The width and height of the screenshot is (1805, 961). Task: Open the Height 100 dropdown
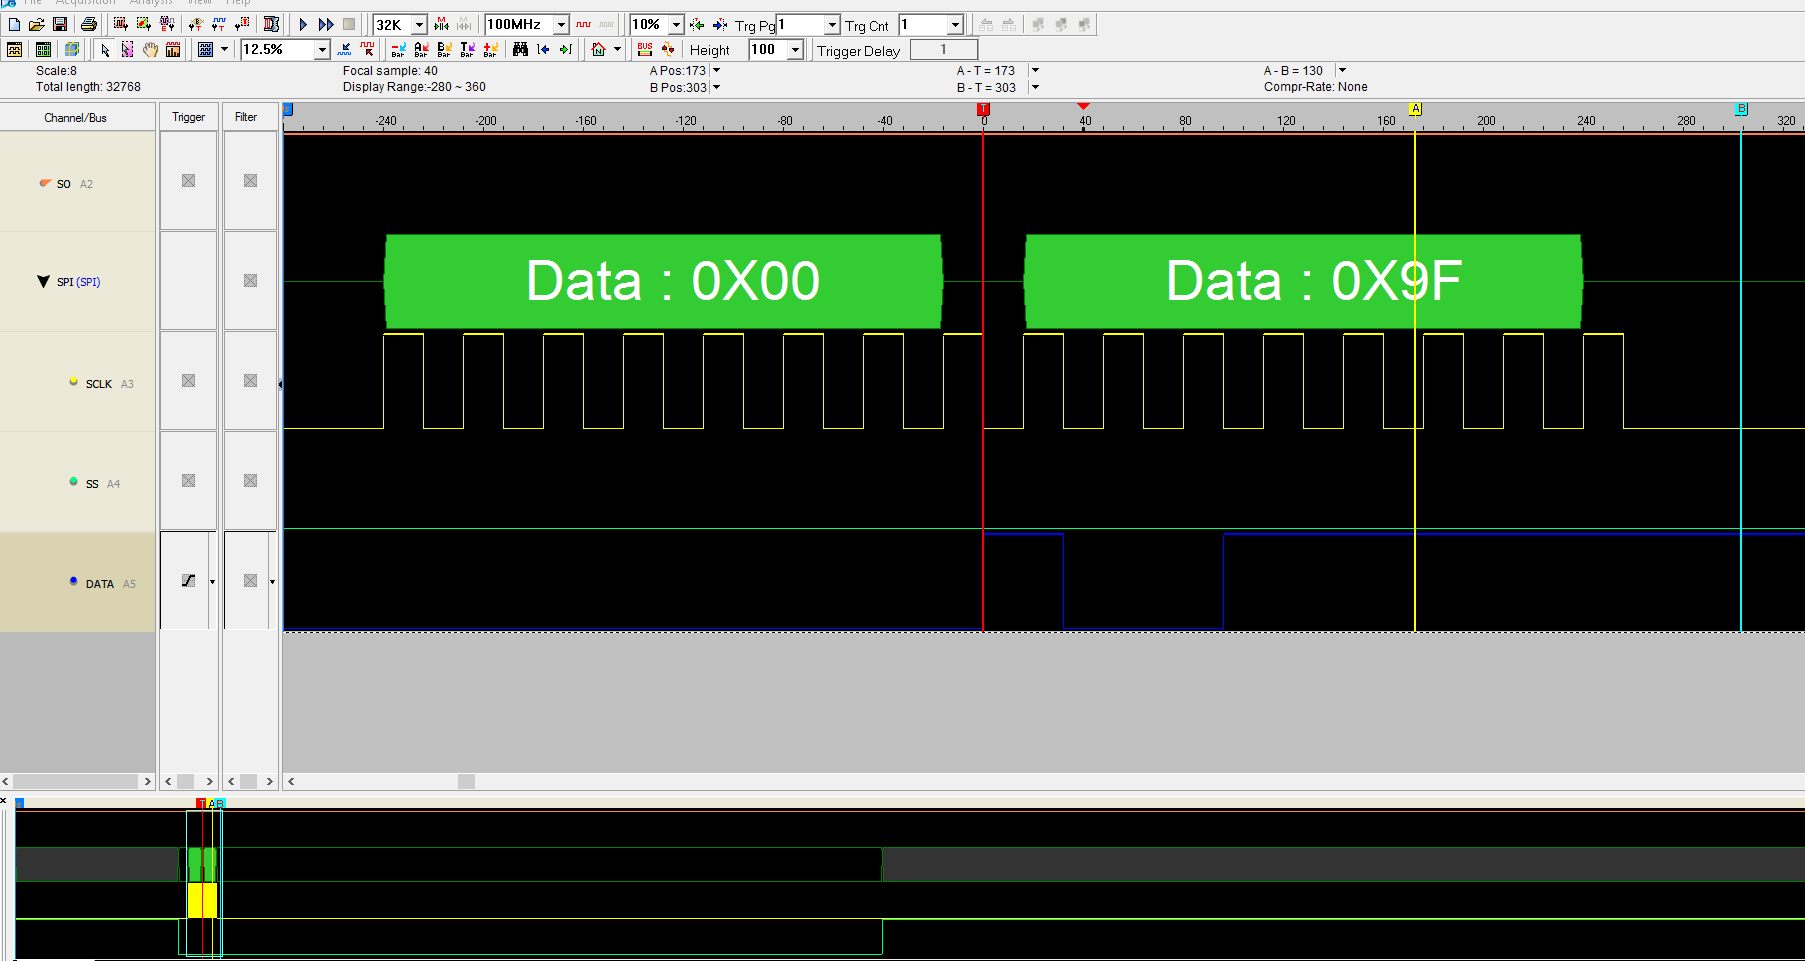[x=796, y=50]
